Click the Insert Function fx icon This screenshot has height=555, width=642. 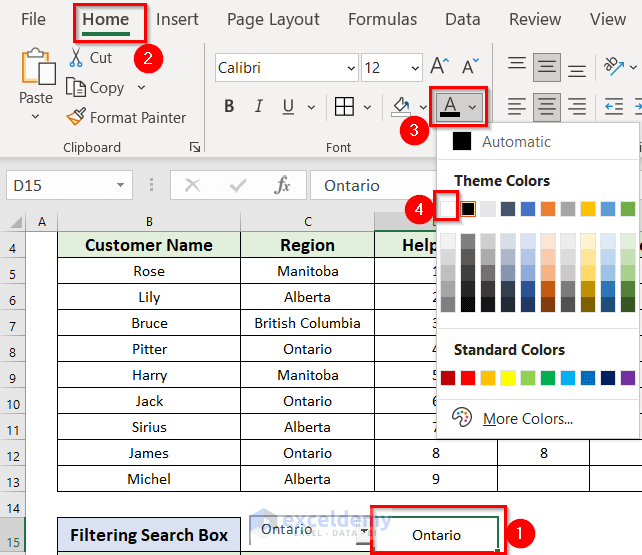(x=283, y=185)
